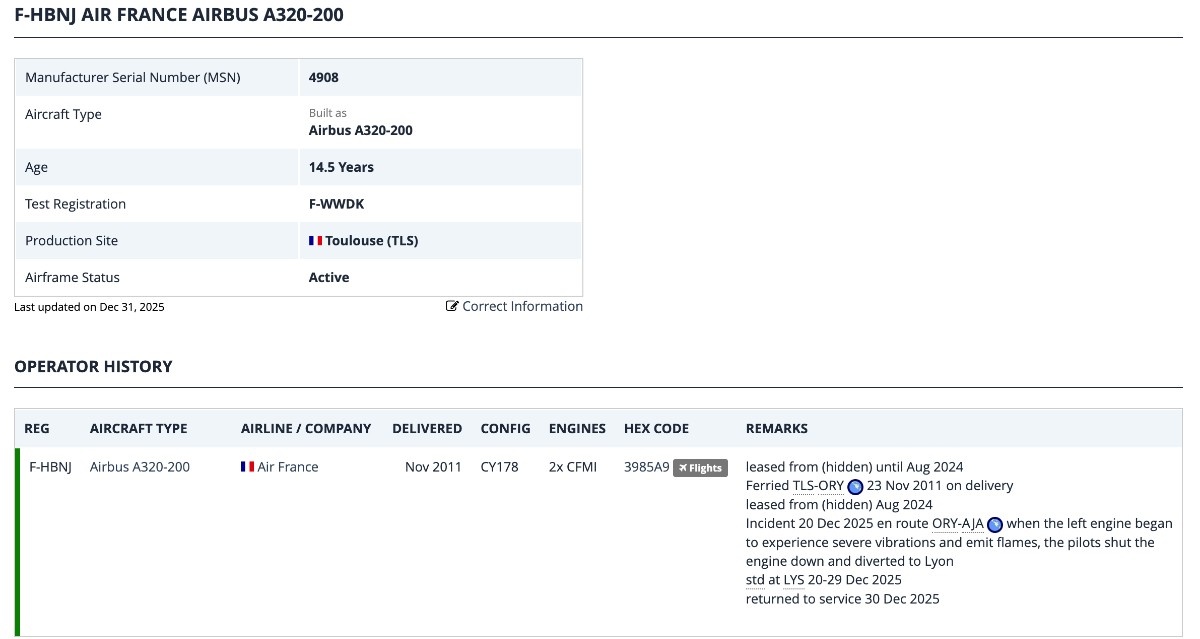This screenshot has height=639, width=1200.
Task: Click 'returned to service 30 Dec 2025' remark
Action: [843, 599]
